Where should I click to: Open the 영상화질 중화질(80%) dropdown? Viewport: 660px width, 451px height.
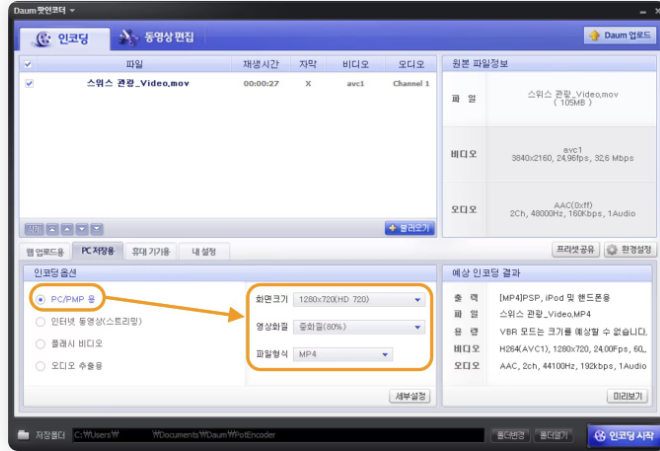coord(359,327)
